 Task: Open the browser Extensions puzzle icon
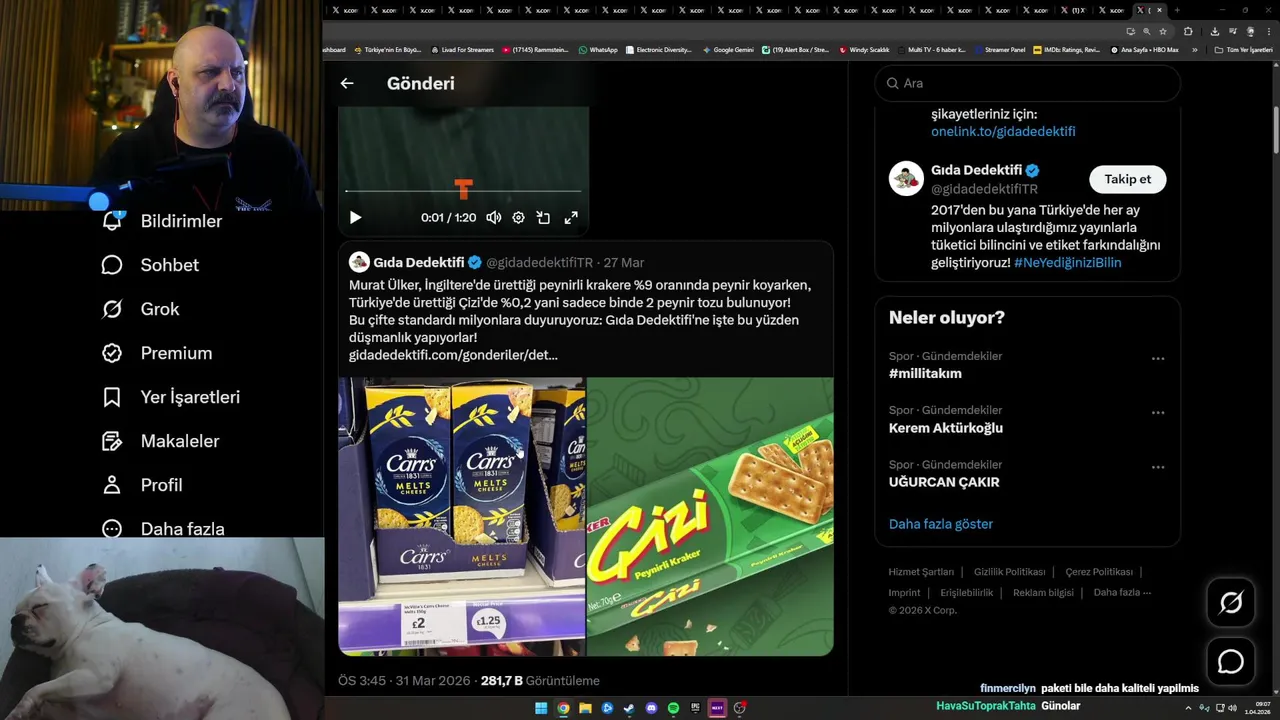tap(1188, 31)
